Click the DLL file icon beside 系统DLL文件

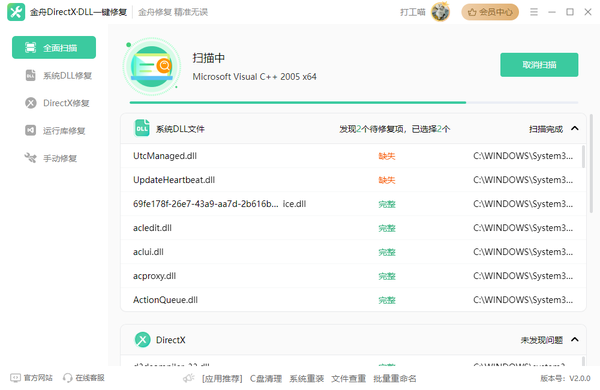pos(142,128)
